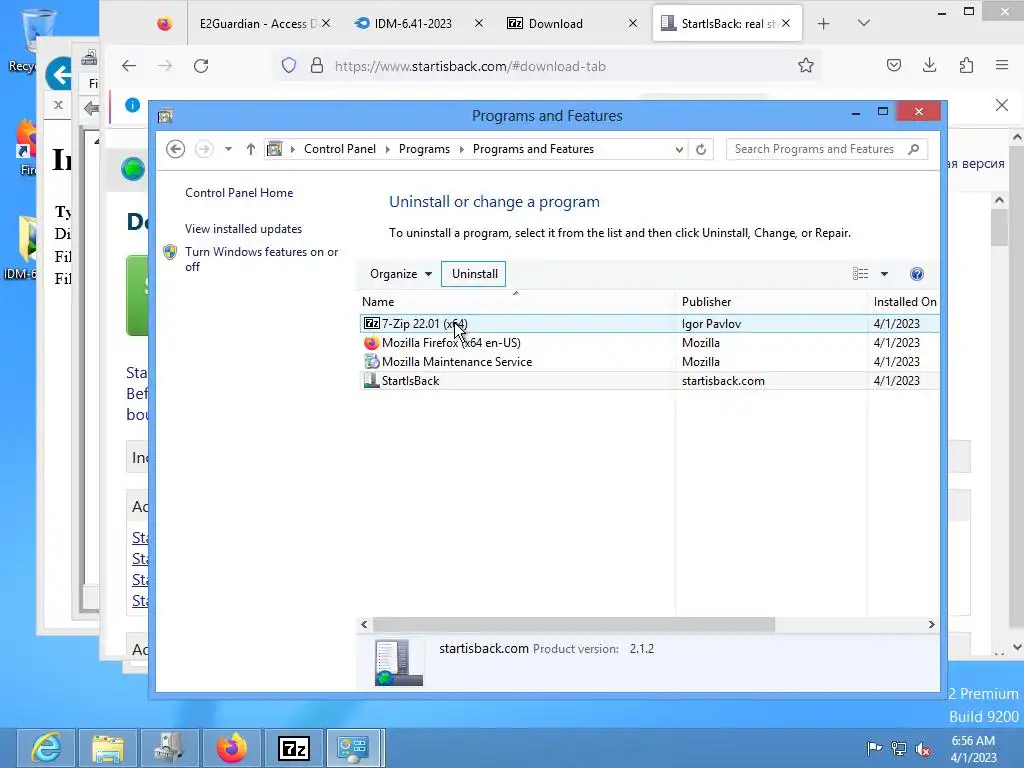The image size is (1024, 768).
Task: Click the horizontal scrollbar left arrow
Action: click(364, 624)
